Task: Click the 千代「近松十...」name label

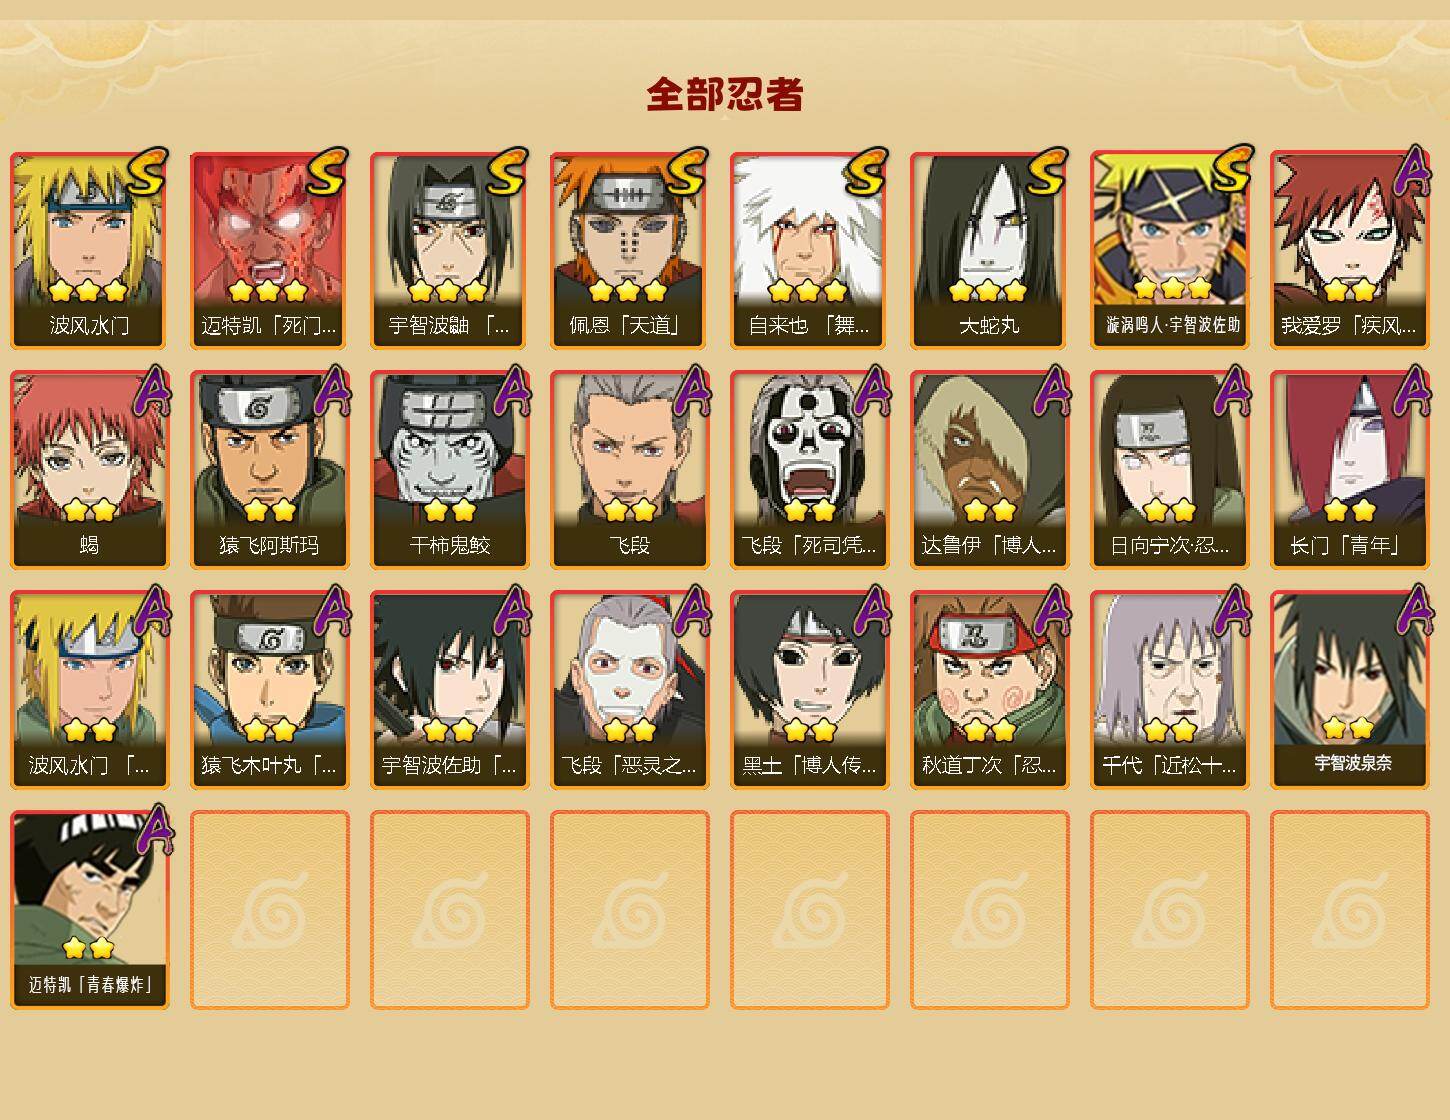Action: coord(1169,766)
